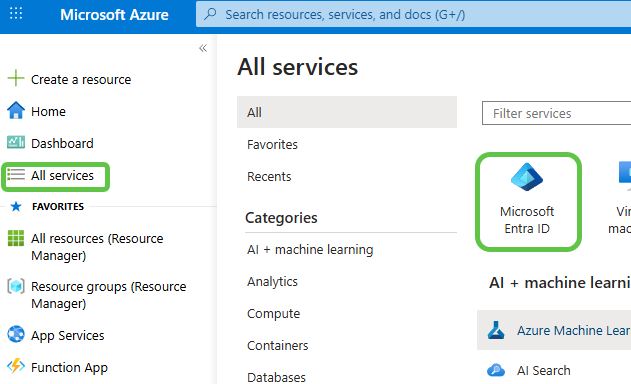
Task: Collapse the sidebar with the double chevron
Action: point(203,49)
